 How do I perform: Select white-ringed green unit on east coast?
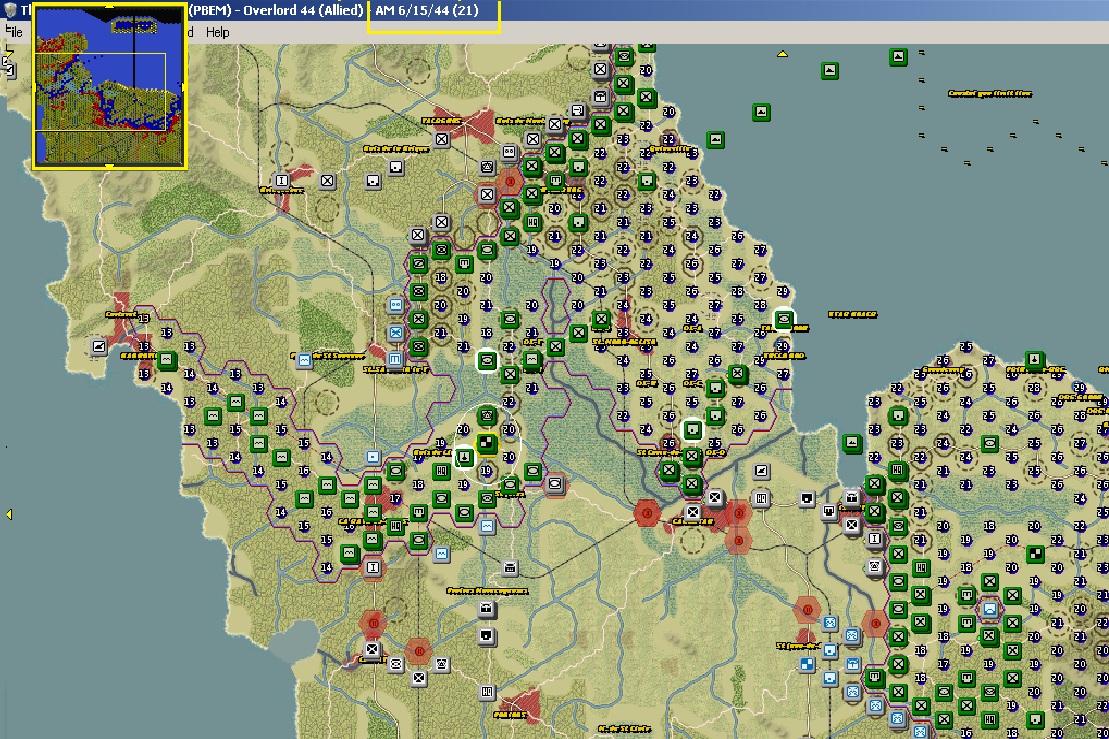[784, 320]
